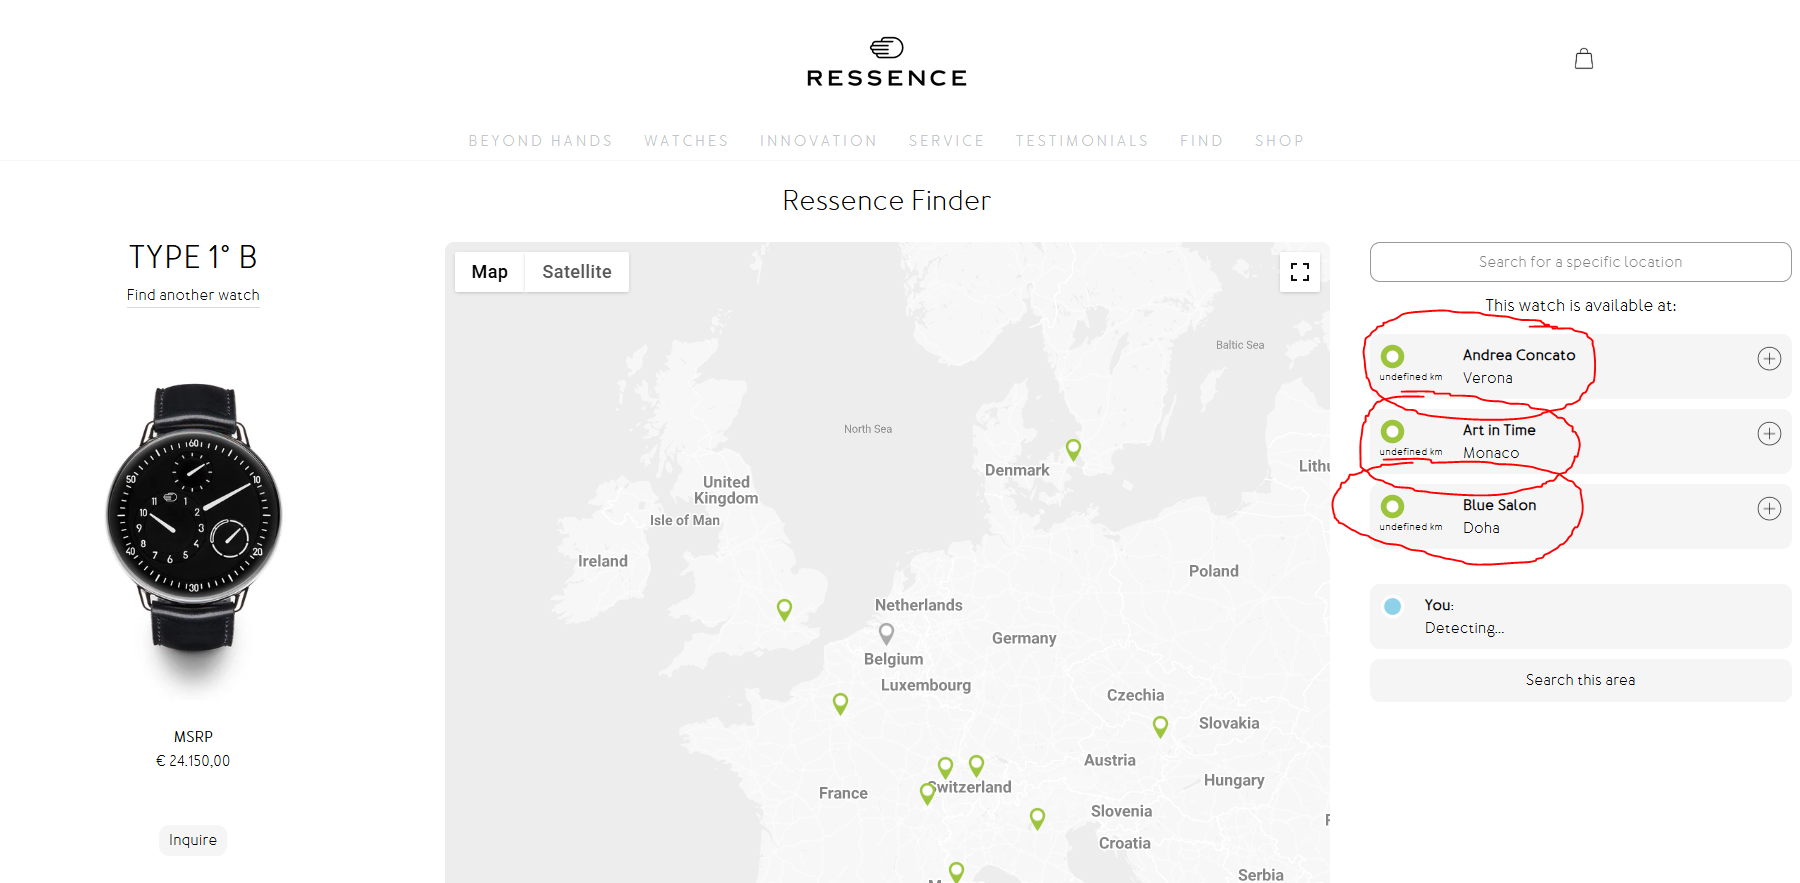Open the Innovation menu
Image resolution: width=1800 pixels, height=883 pixels.
pyautogui.click(x=819, y=141)
